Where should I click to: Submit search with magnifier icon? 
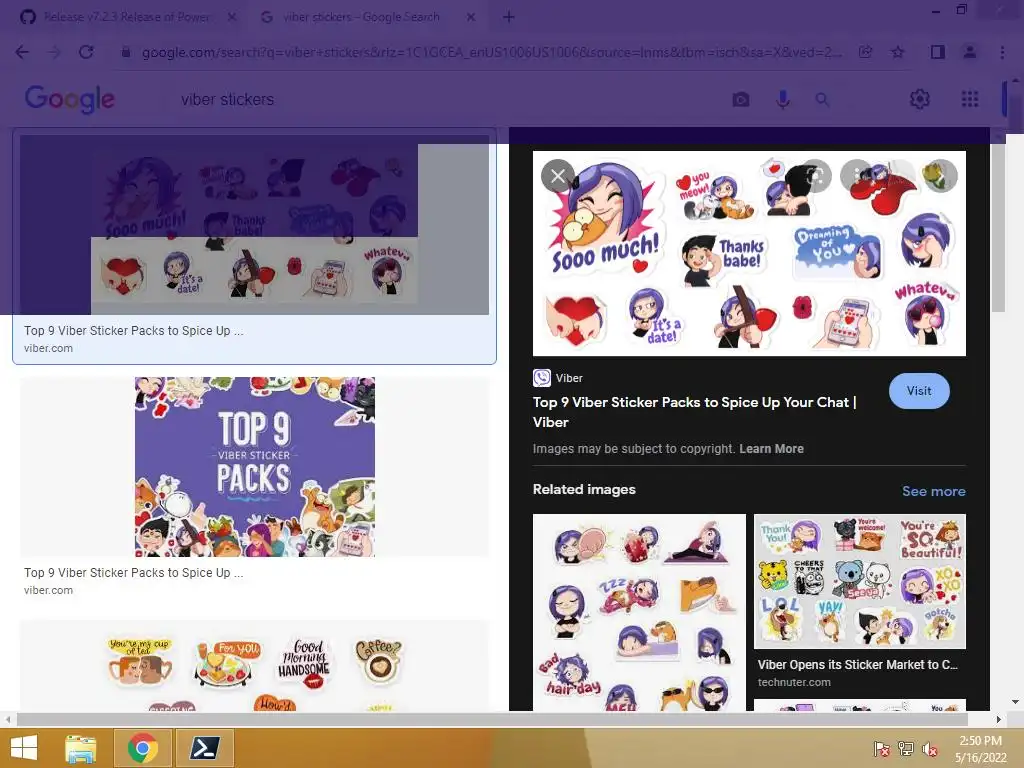point(822,99)
